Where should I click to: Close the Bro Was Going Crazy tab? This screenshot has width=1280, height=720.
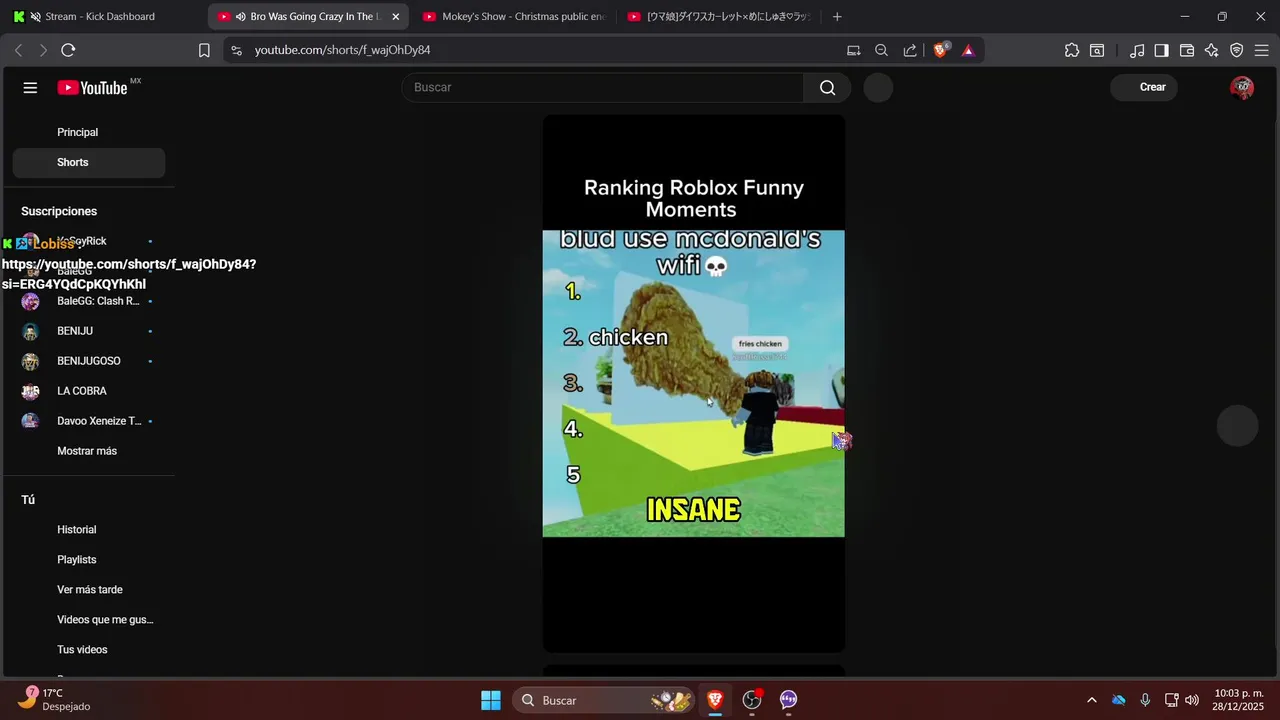395,16
